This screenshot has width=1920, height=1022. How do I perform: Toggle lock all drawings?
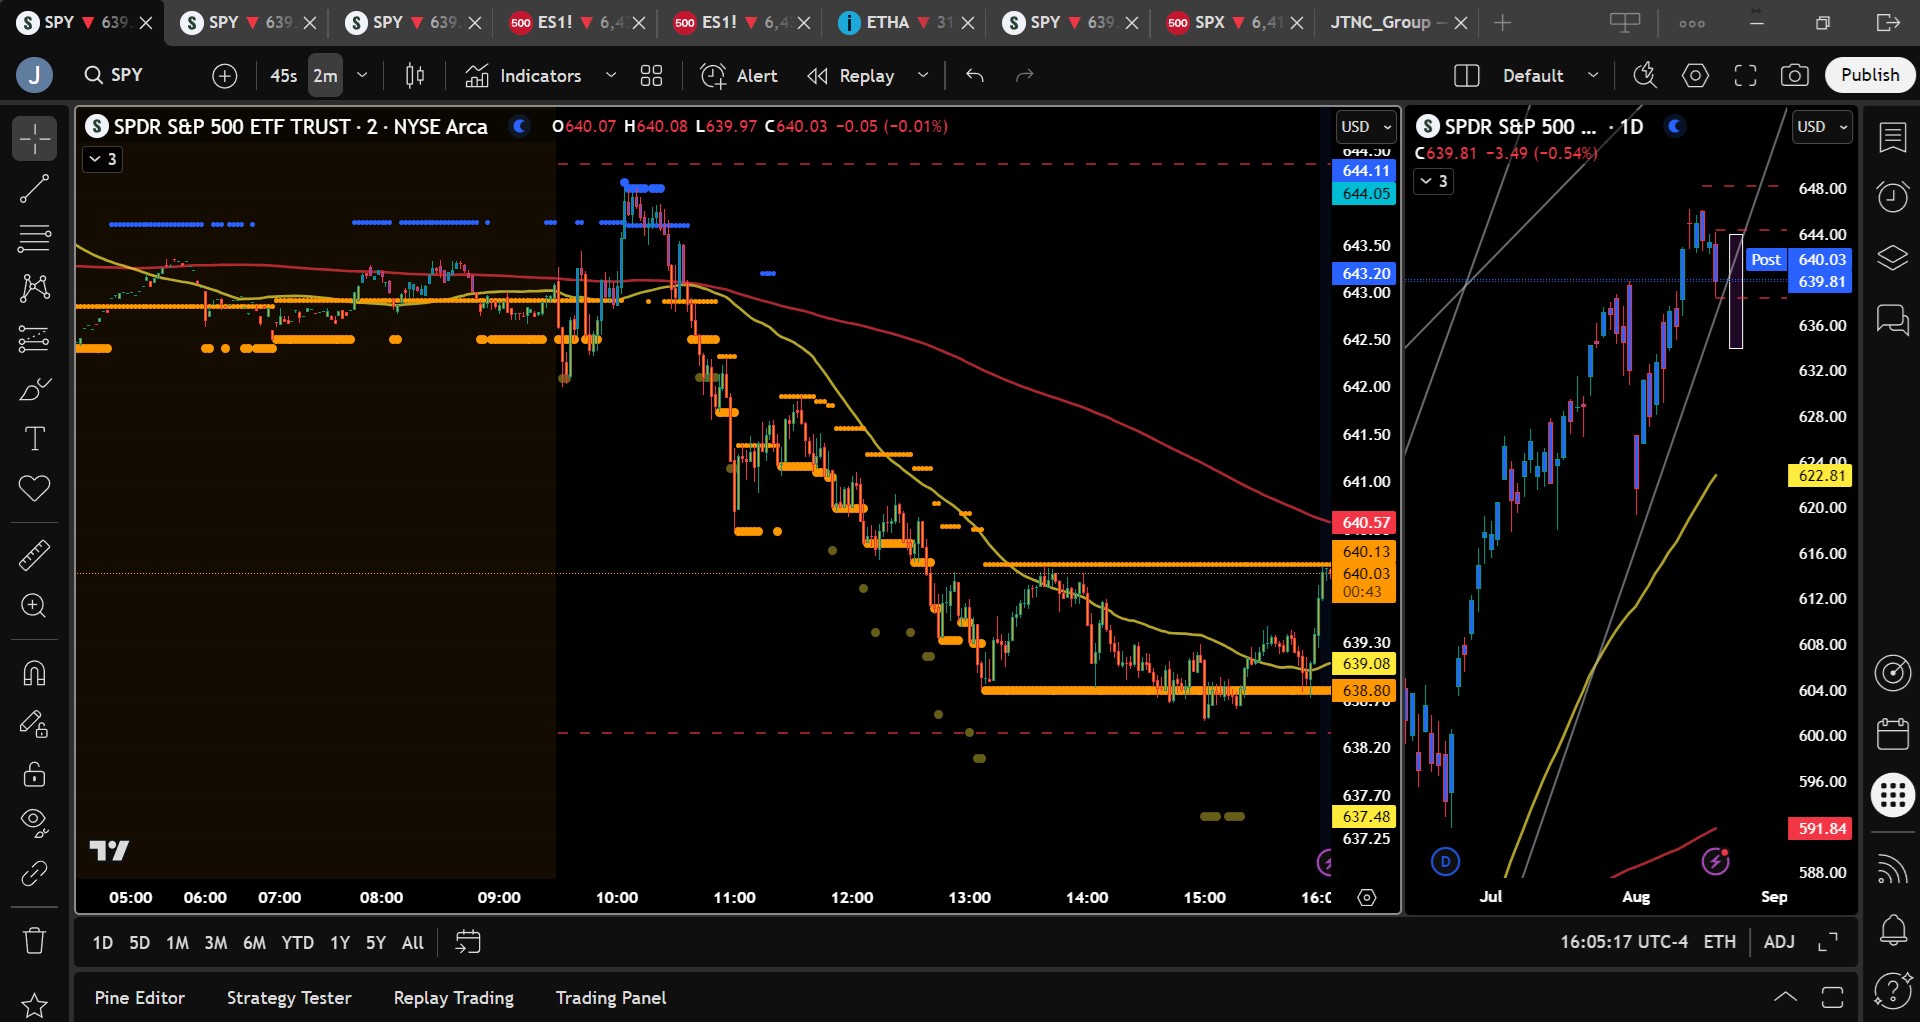pyautogui.click(x=34, y=773)
